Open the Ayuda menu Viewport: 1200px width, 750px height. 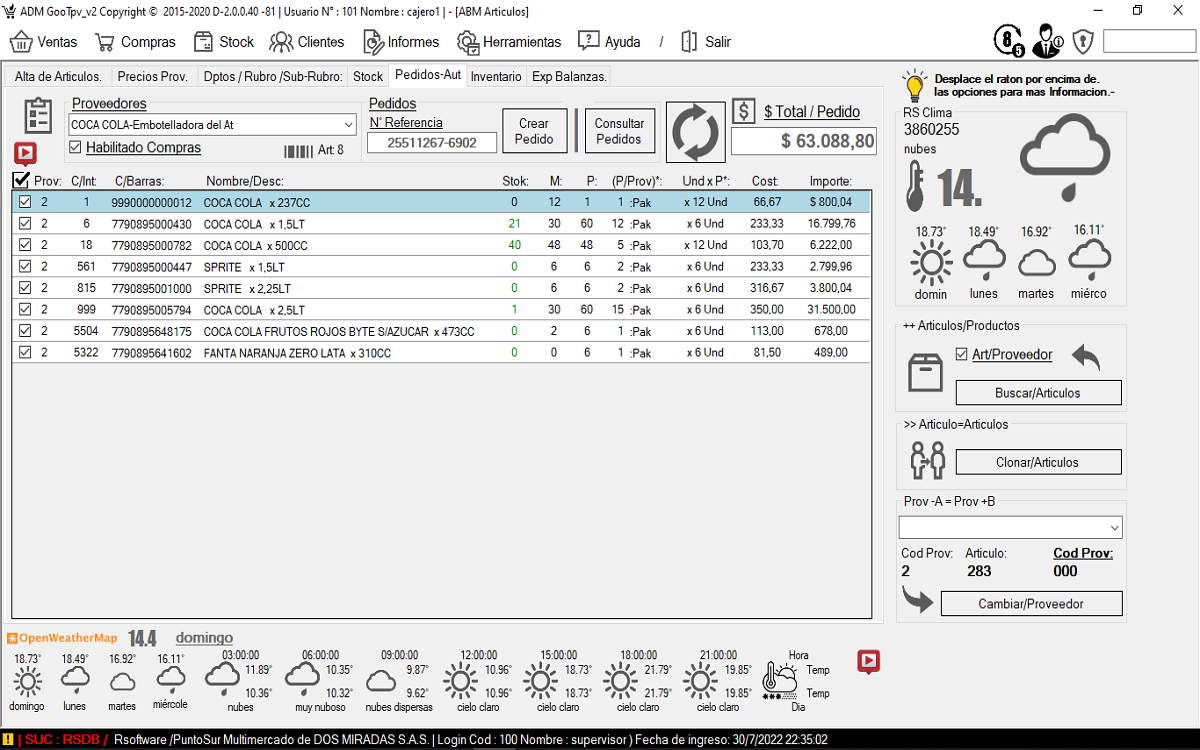pyautogui.click(x=609, y=42)
